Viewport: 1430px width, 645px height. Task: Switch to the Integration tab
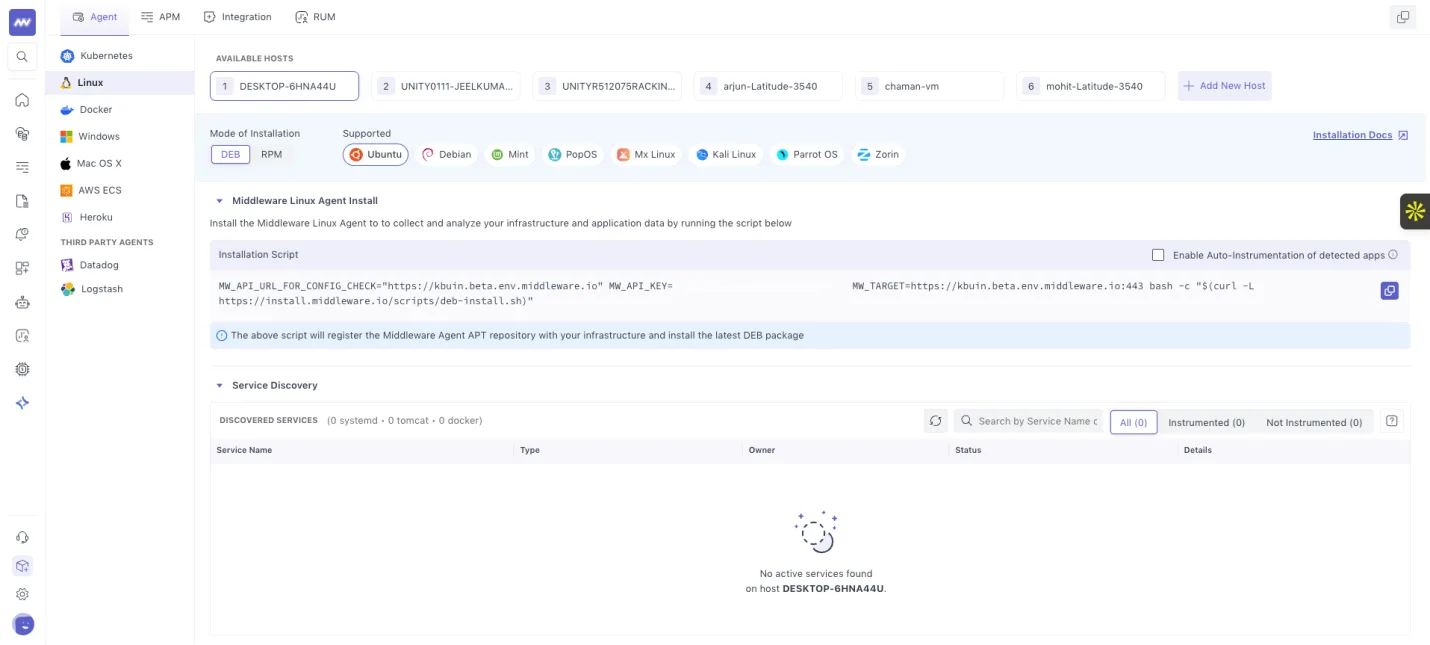tap(237, 17)
